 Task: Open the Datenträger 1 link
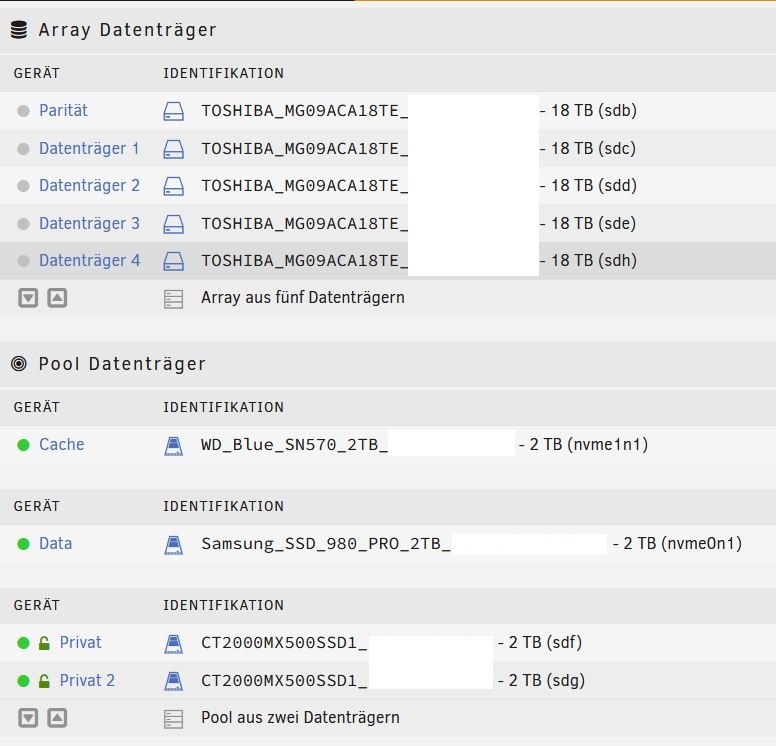89,149
